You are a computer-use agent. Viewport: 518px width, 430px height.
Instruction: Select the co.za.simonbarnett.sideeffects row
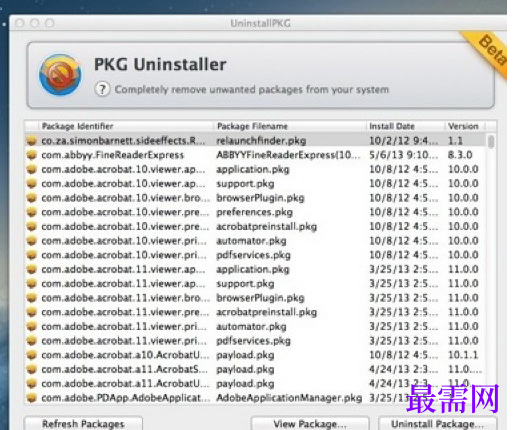point(255,141)
